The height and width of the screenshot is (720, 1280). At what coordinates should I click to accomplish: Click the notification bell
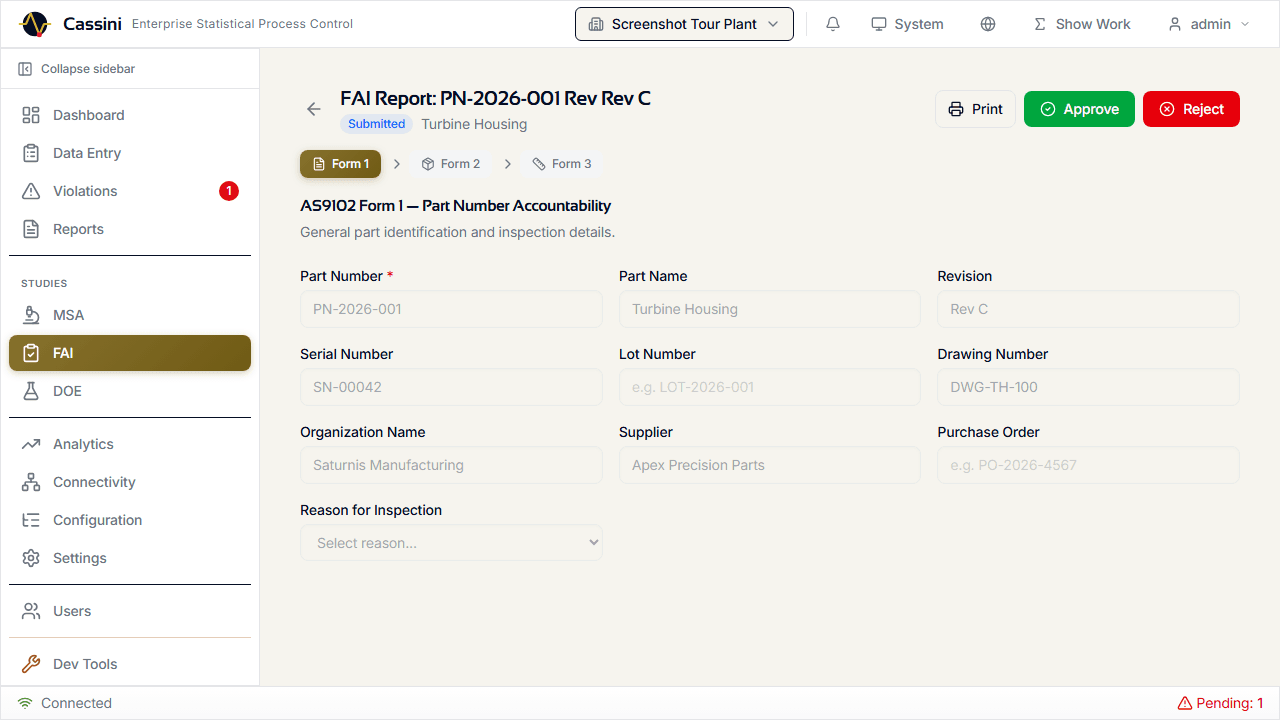(x=832, y=23)
